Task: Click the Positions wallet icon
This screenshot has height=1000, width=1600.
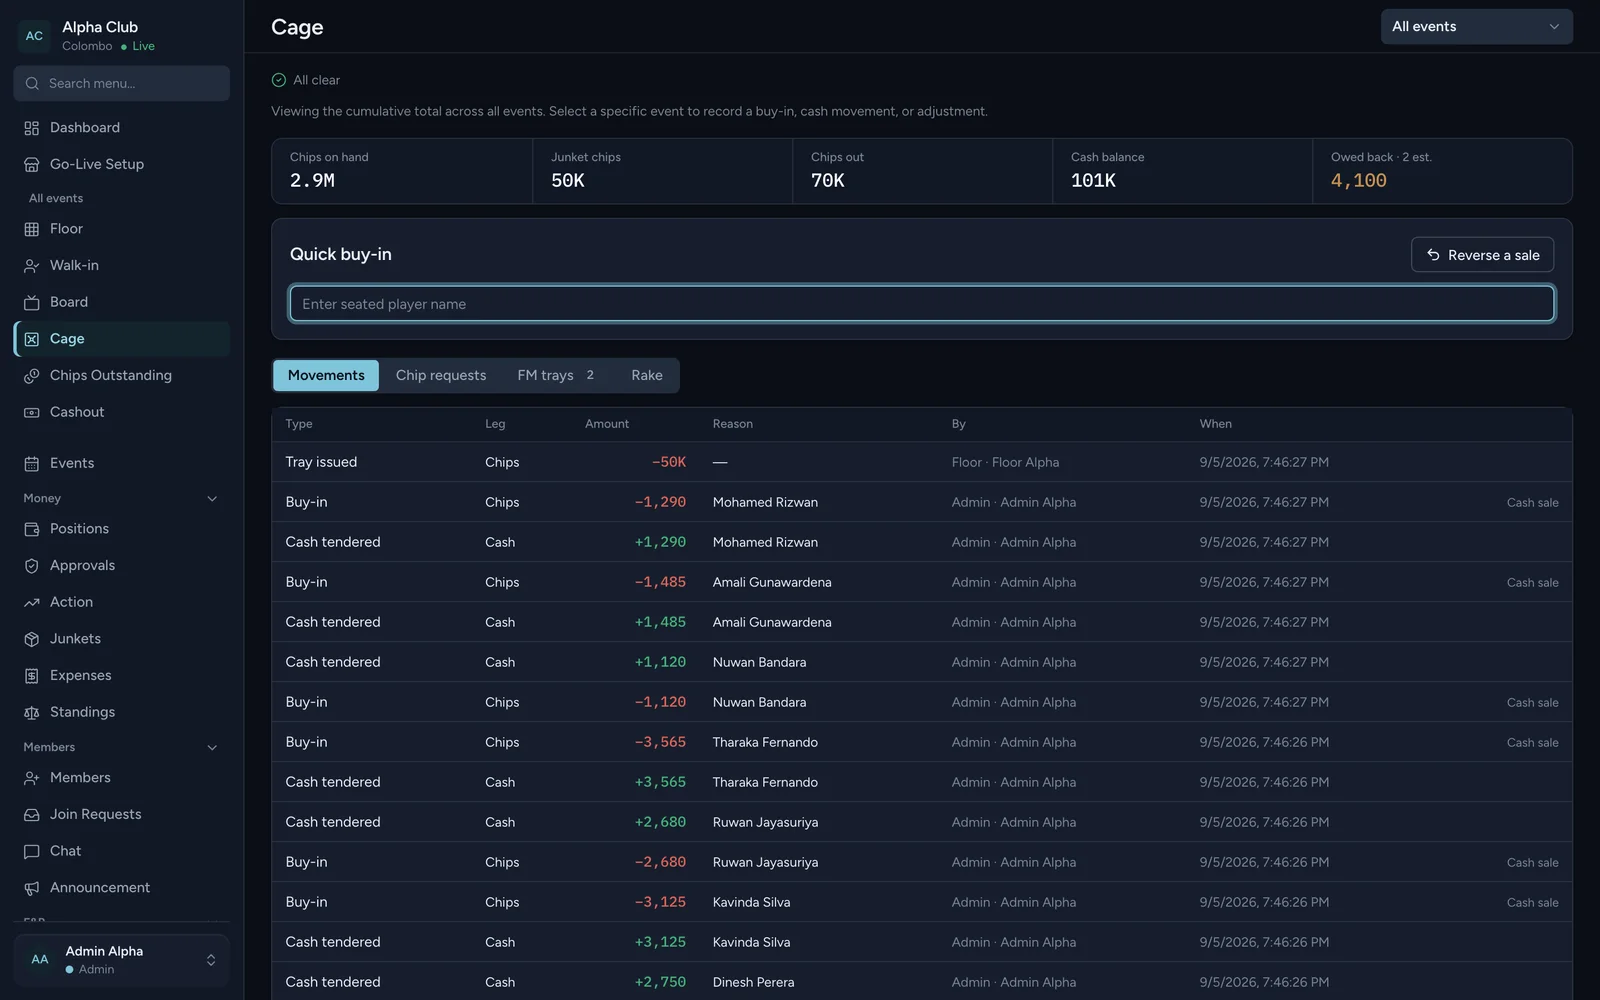Action: [31, 529]
